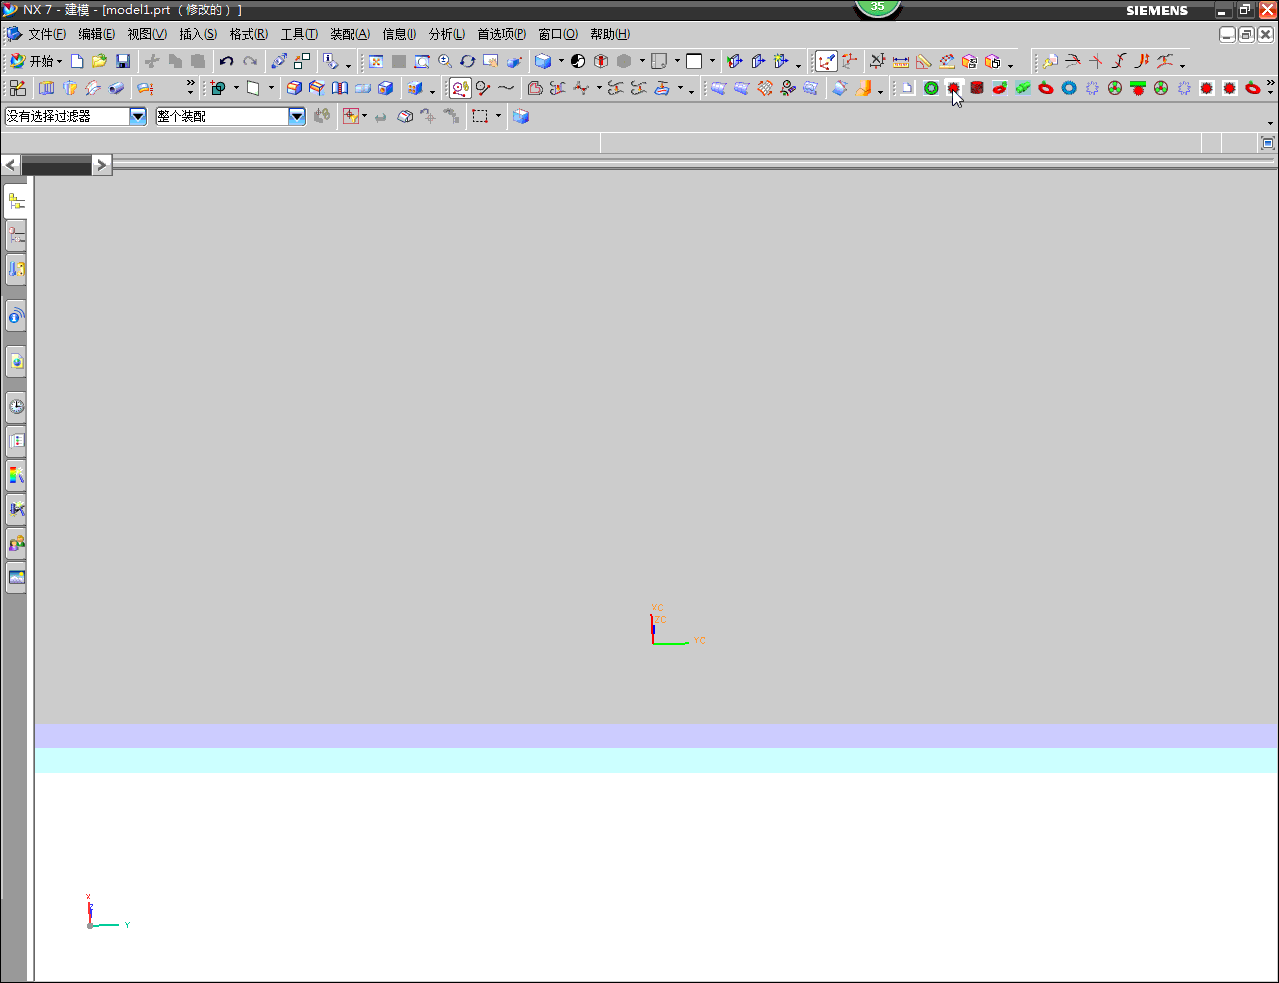This screenshot has width=1279, height=983.
Task: Open the 插入(S) menu
Action: coord(198,34)
